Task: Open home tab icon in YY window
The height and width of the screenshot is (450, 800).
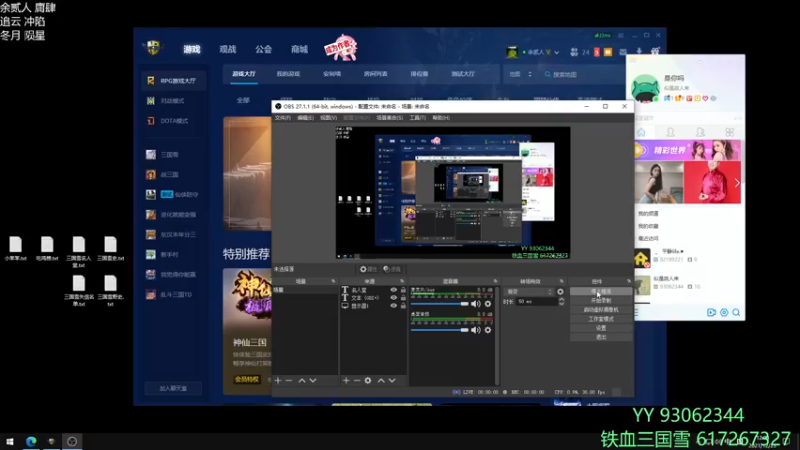Action: click(641, 132)
